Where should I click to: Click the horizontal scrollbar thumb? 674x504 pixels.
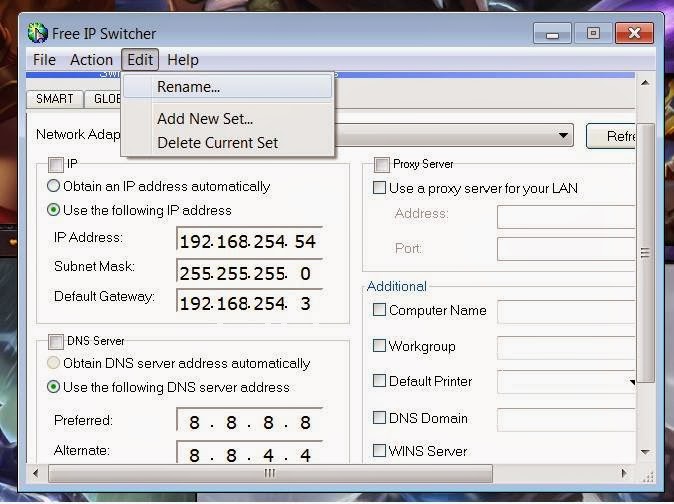270,473
